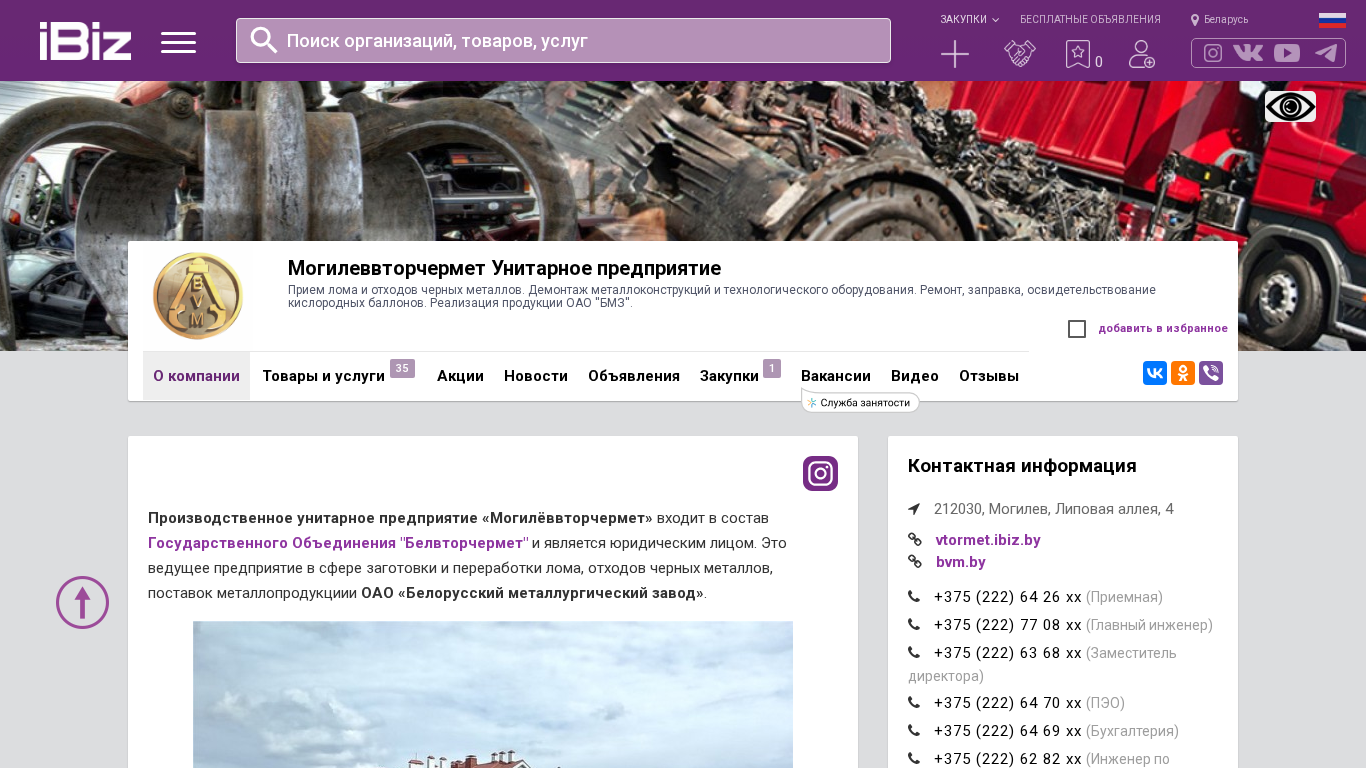The width and height of the screenshot is (1366, 768).
Task: Open favorites bookmark star icon
Action: [1078, 54]
